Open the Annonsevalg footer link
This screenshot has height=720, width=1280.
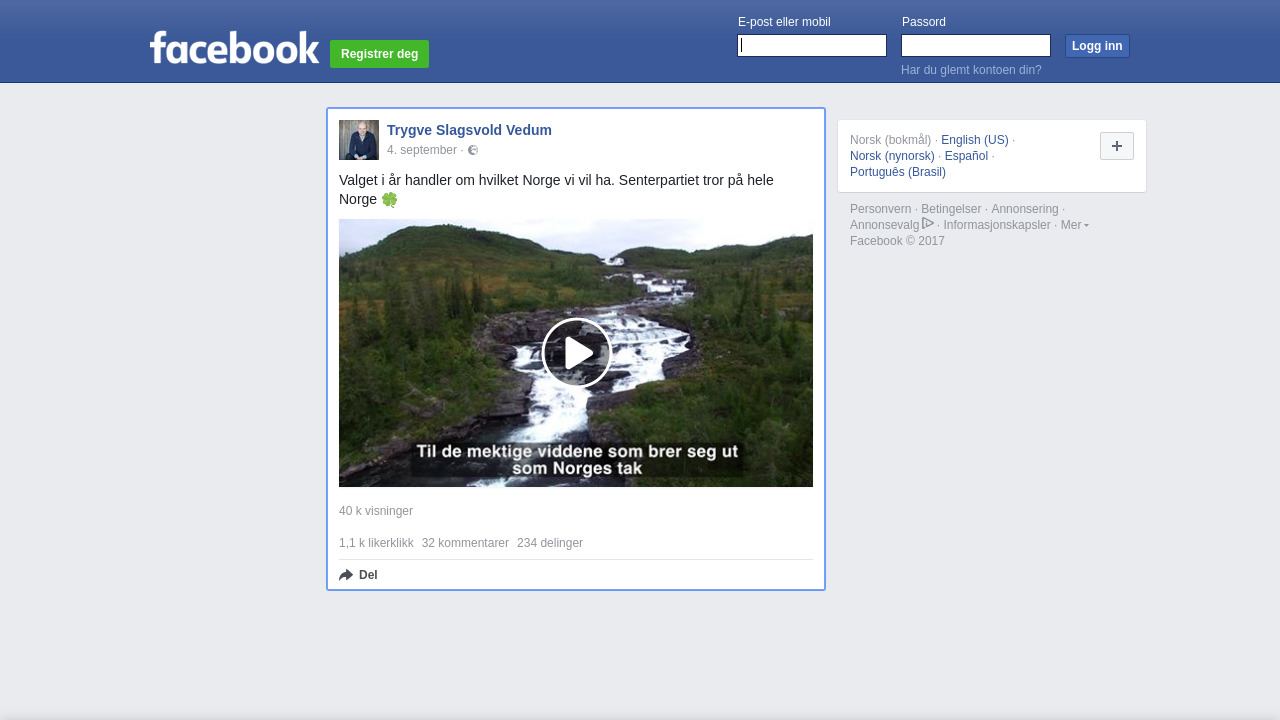click(884, 225)
